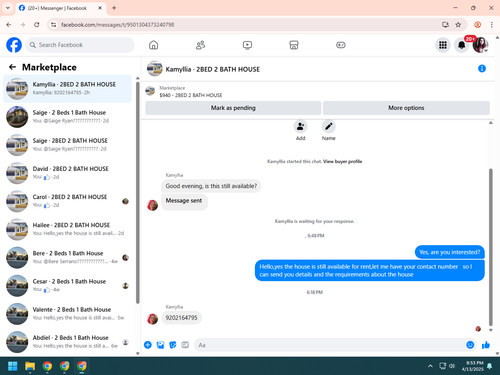Viewport: 500px width, 375px height.
Task: Open Hailee - 2BED 2 BATH HOUSE chat
Action: [67, 229]
